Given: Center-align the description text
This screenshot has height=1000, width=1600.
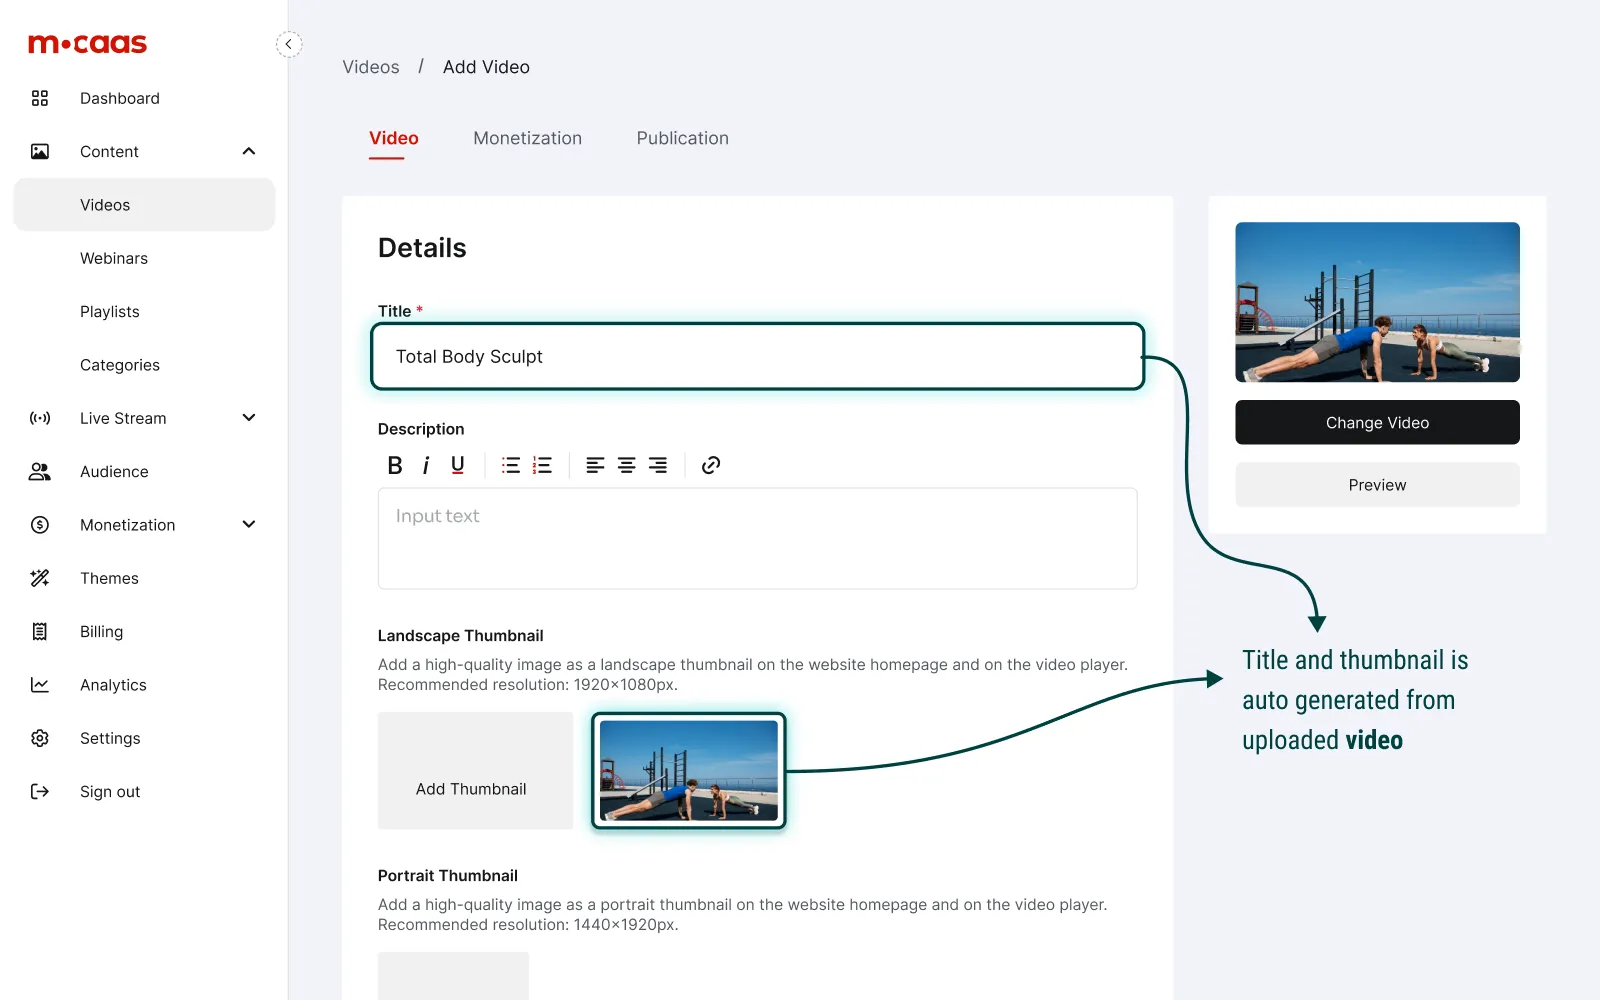Looking at the screenshot, I should click(x=626, y=464).
